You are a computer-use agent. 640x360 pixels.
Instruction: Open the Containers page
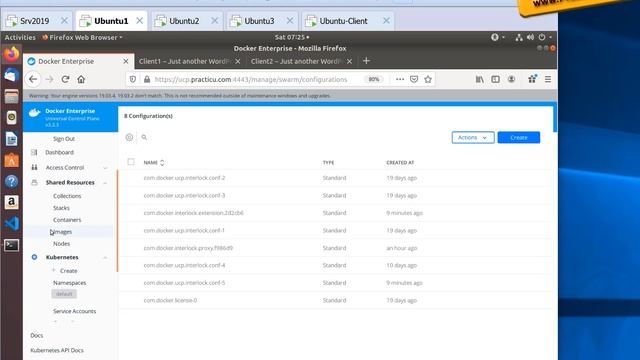point(67,220)
